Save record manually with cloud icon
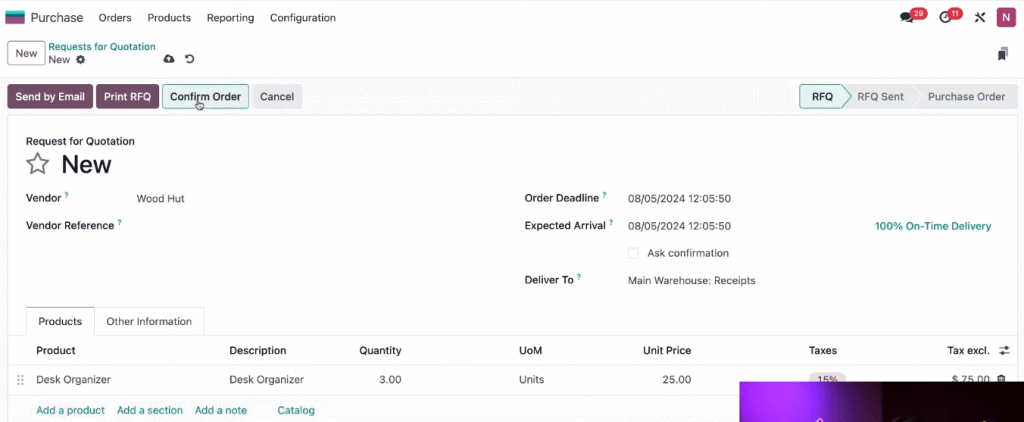The height and width of the screenshot is (422, 1024). 169,59
